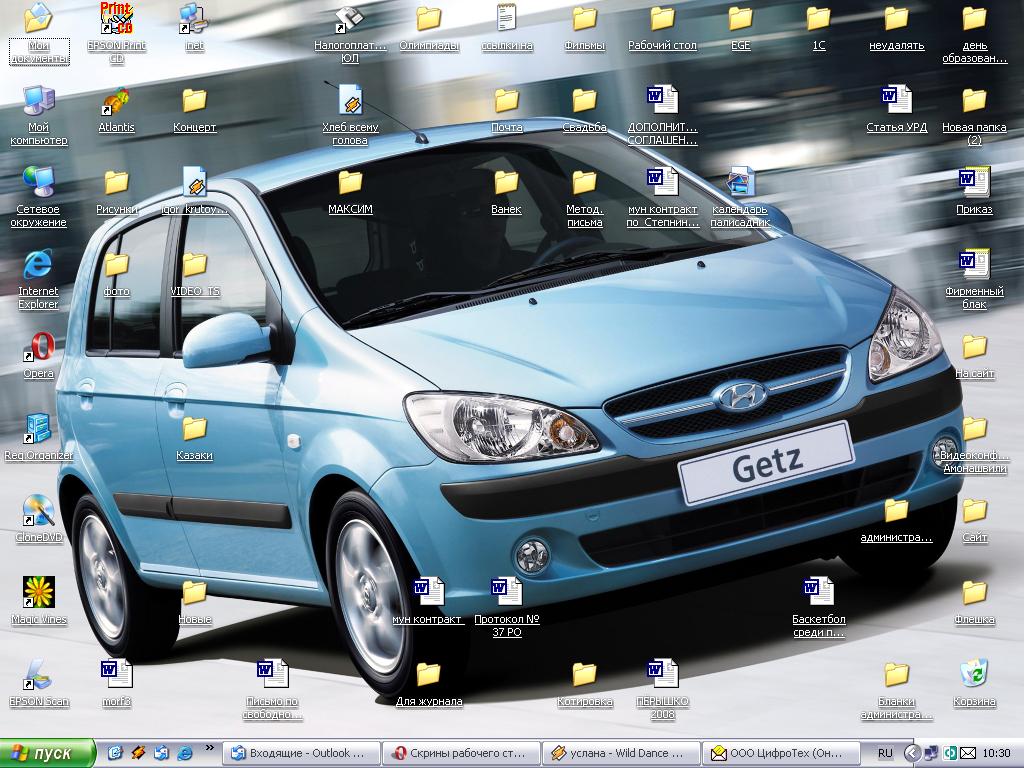Select the Метод. письма folder
Viewport: 1024px width, 768px height.
click(x=584, y=197)
